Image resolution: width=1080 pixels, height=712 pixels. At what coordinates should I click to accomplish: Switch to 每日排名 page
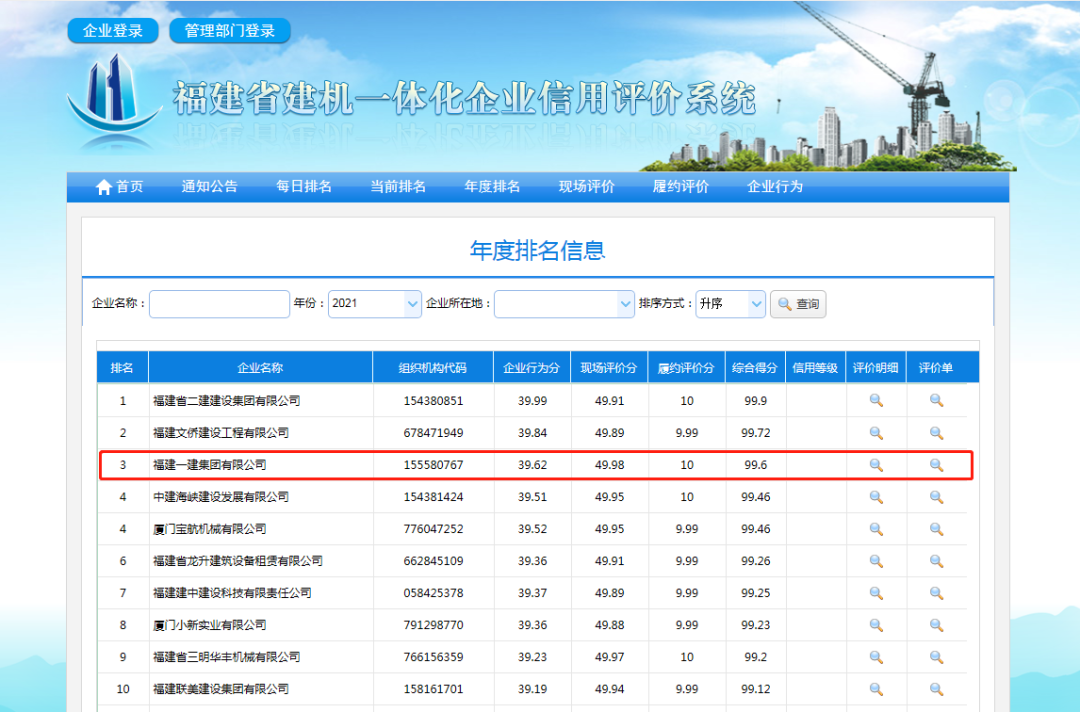pos(304,187)
